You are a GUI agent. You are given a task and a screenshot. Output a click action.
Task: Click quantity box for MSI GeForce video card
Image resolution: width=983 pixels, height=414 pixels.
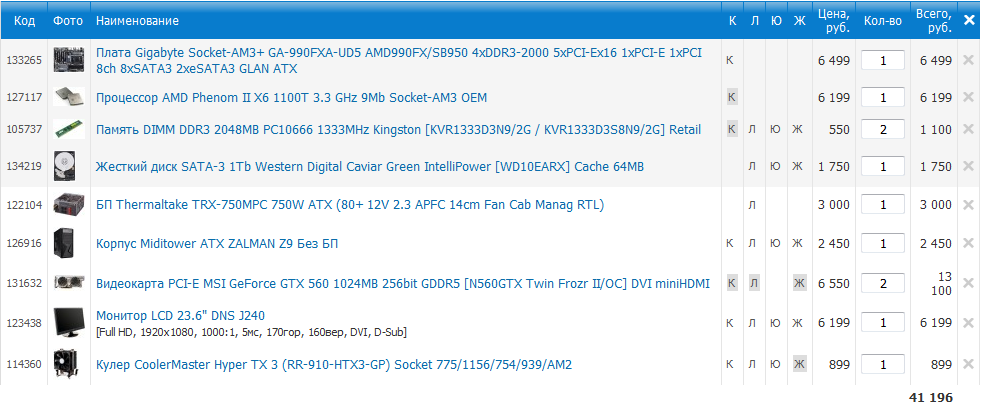click(883, 283)
